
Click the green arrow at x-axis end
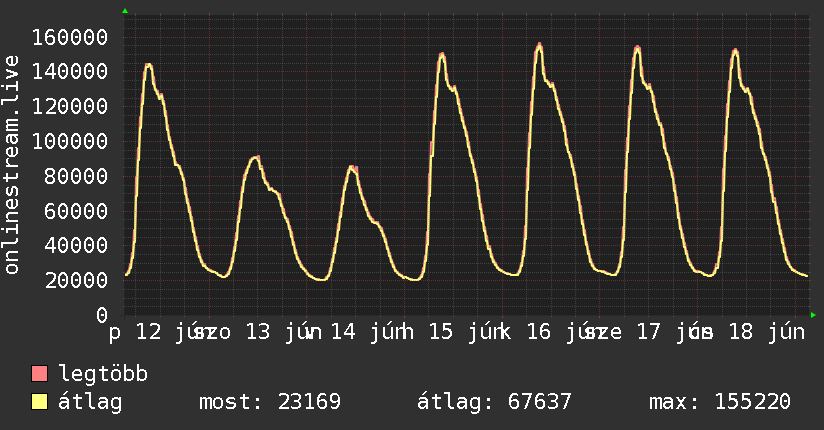coord(813,315)
